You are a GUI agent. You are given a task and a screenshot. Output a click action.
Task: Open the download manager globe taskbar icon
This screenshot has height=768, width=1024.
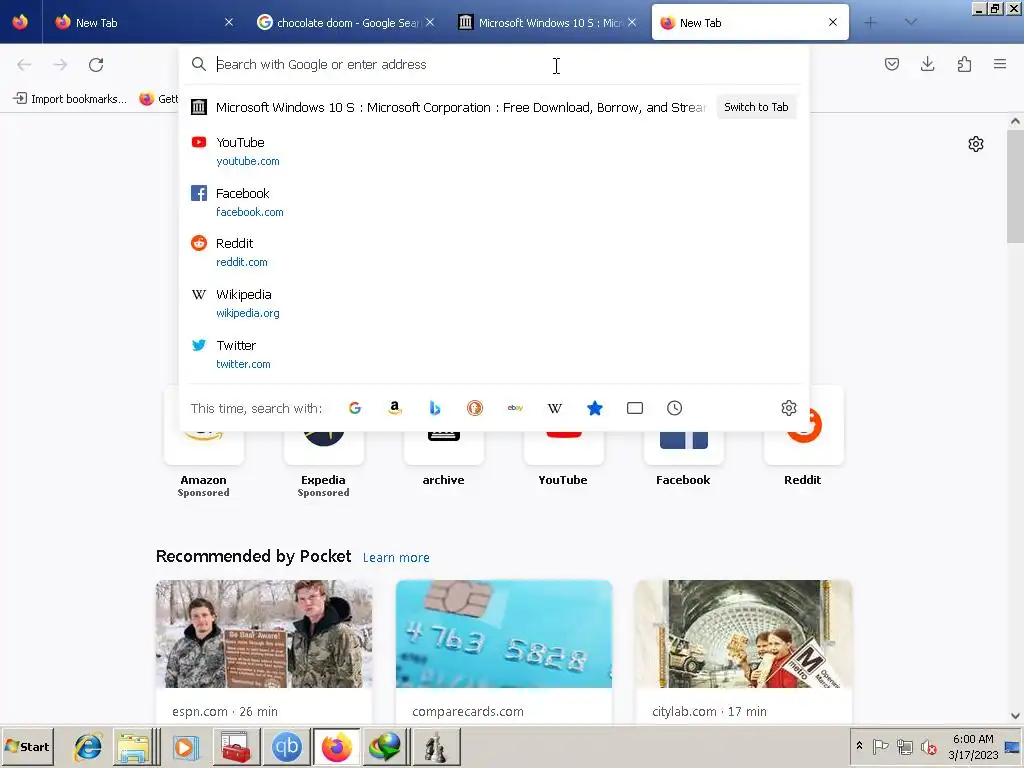(385, 746)
